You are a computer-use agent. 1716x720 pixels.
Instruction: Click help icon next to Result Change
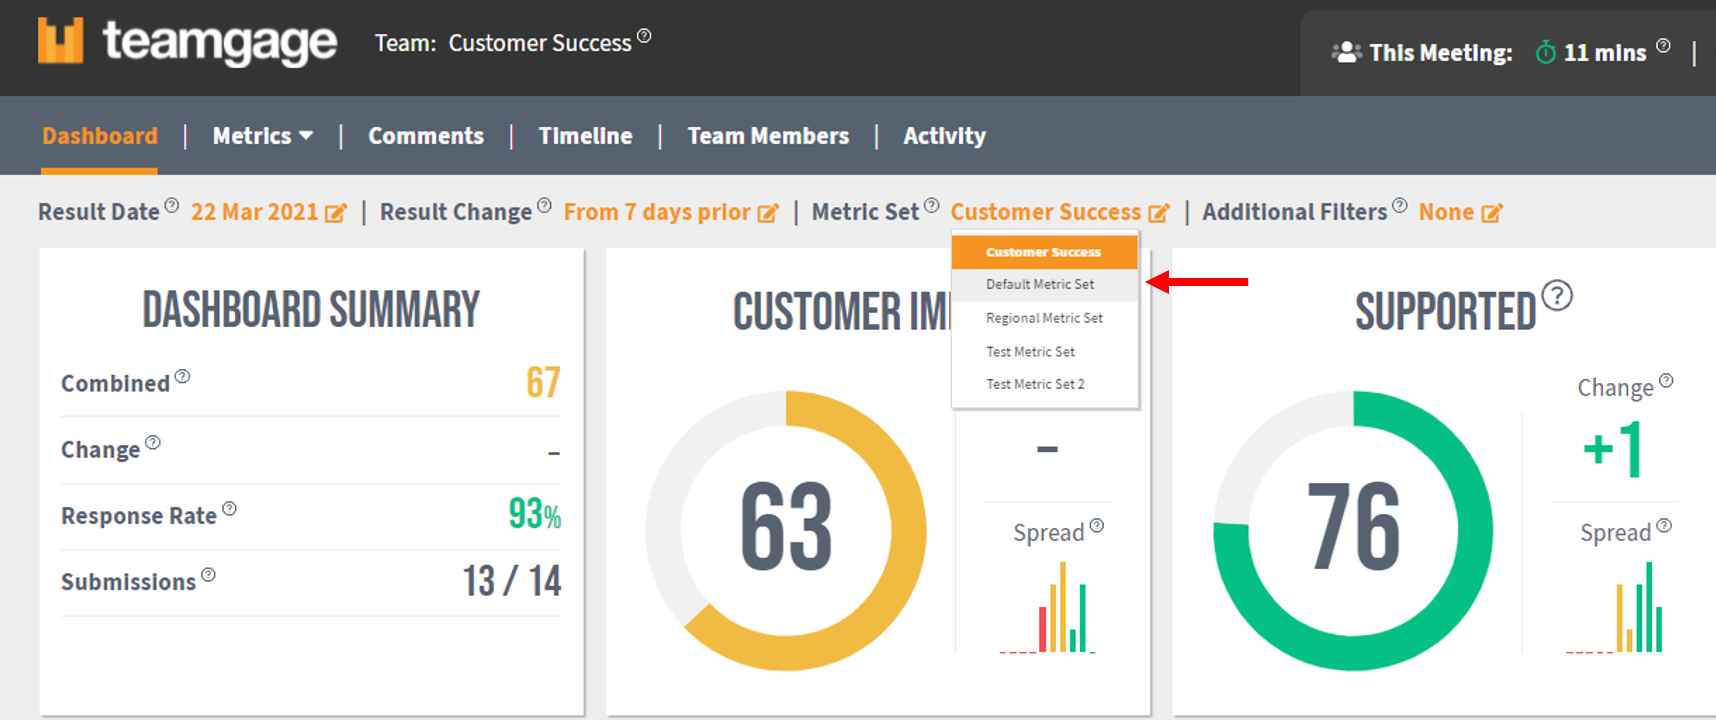[544, 205]
